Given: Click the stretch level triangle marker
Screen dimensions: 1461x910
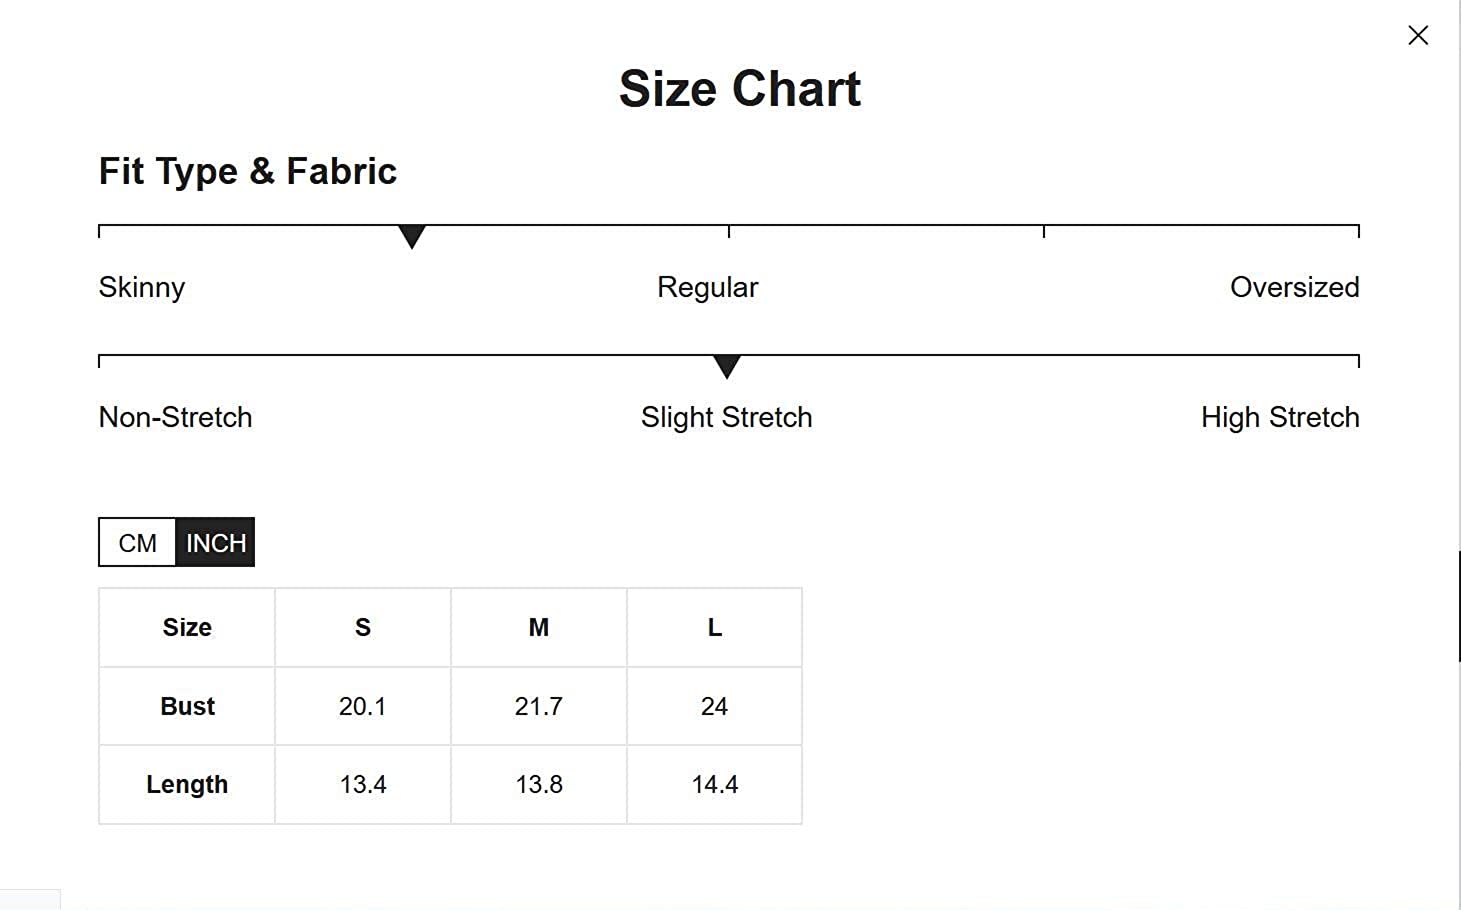Looking at the screenshot, I should 727,367.
